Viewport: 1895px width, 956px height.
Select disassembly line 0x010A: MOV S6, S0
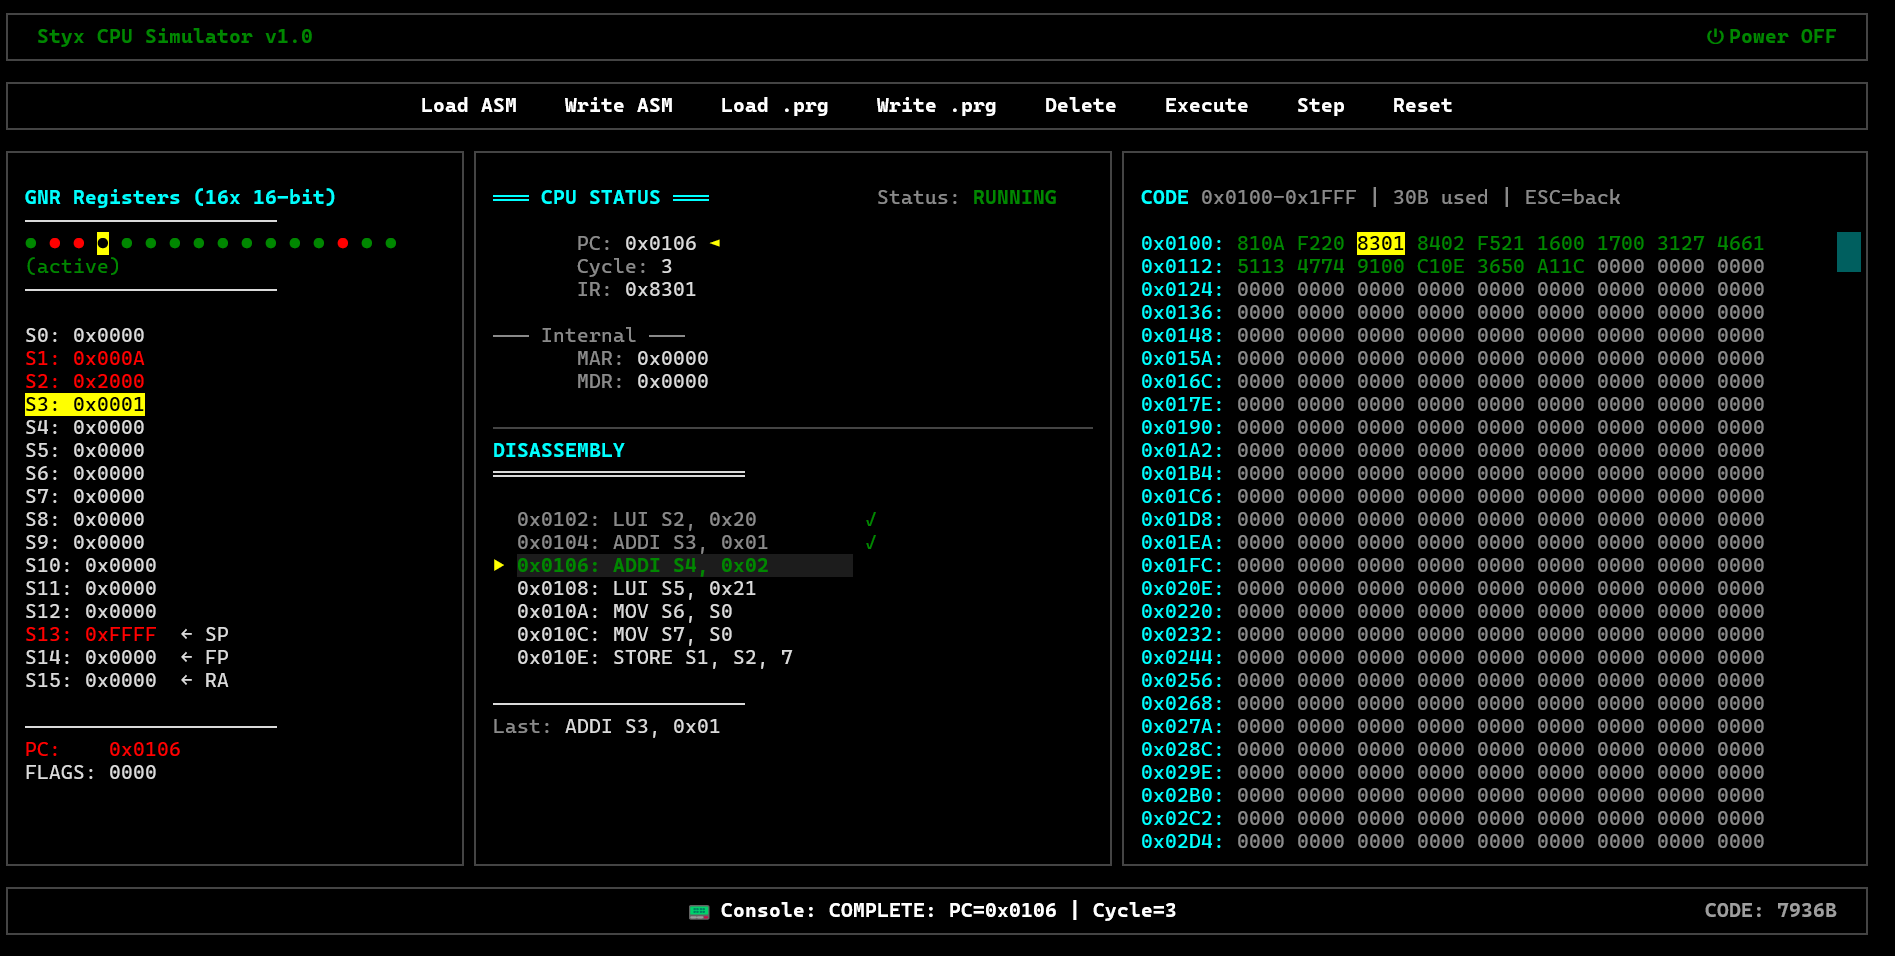point(625,611)
